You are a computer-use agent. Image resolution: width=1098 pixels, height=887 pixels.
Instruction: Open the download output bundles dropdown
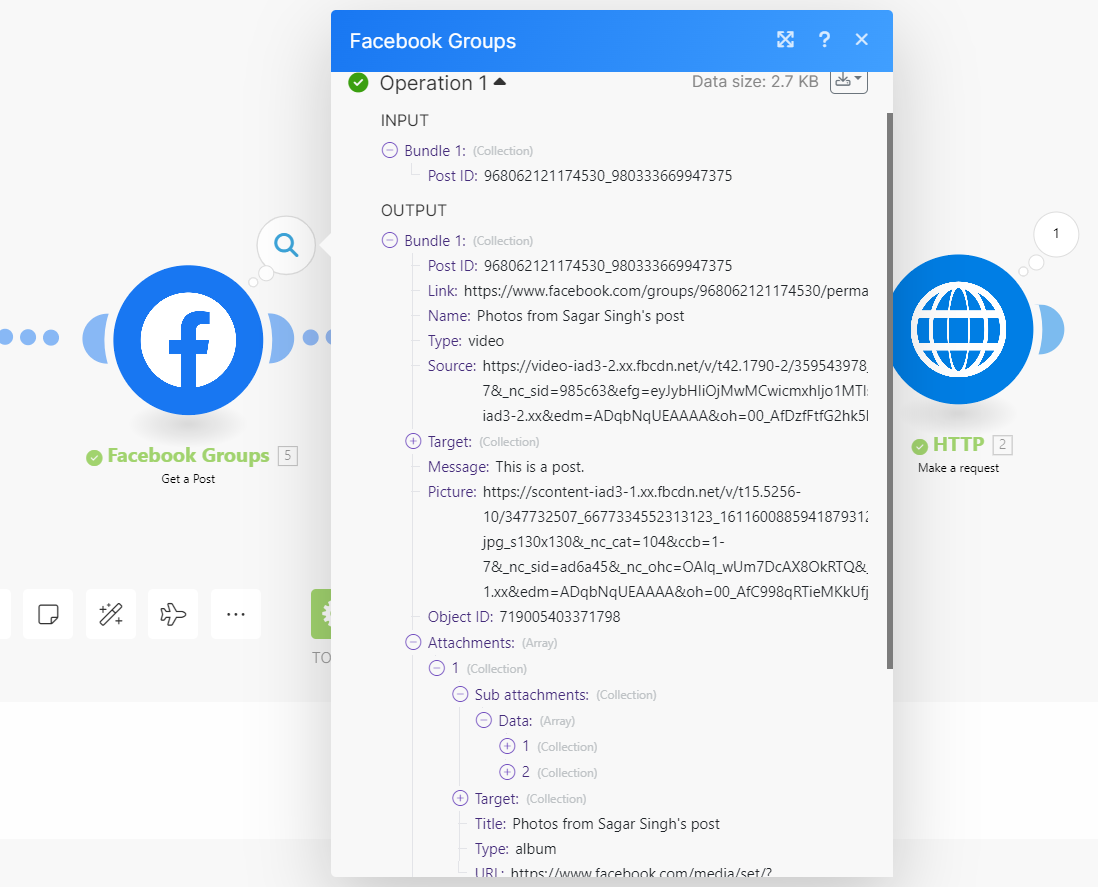point(849,81)
